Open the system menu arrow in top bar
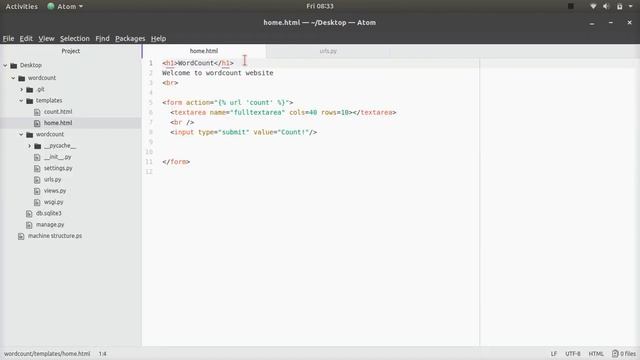Screen dimensions: 640x360 (x=631, y=7)
